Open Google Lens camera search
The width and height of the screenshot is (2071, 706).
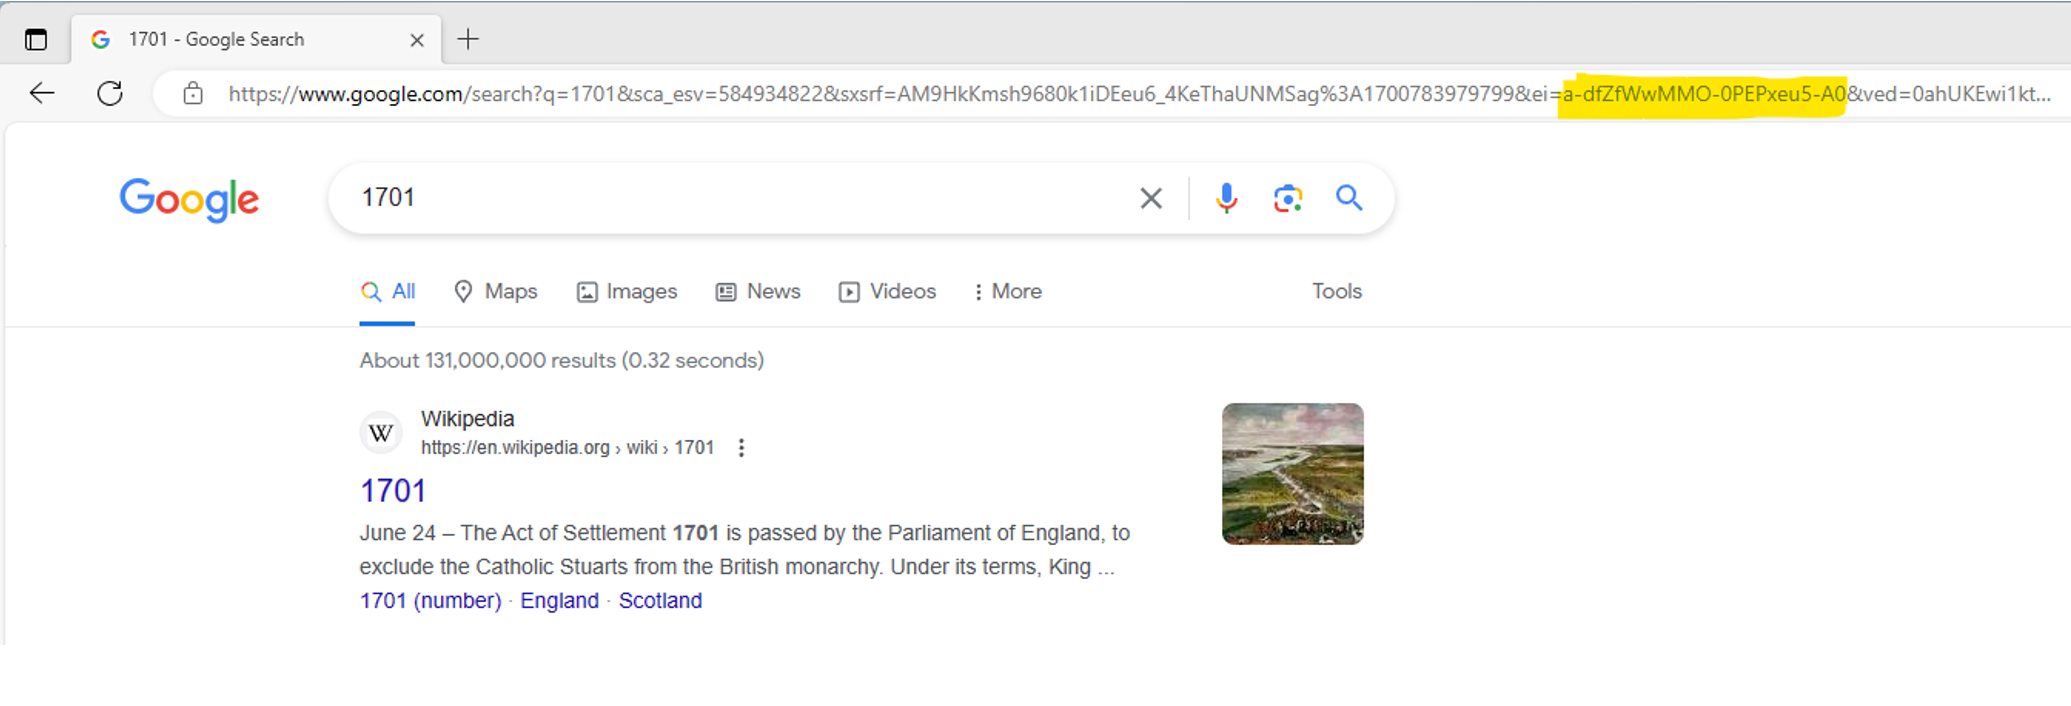click(1287, 199)
